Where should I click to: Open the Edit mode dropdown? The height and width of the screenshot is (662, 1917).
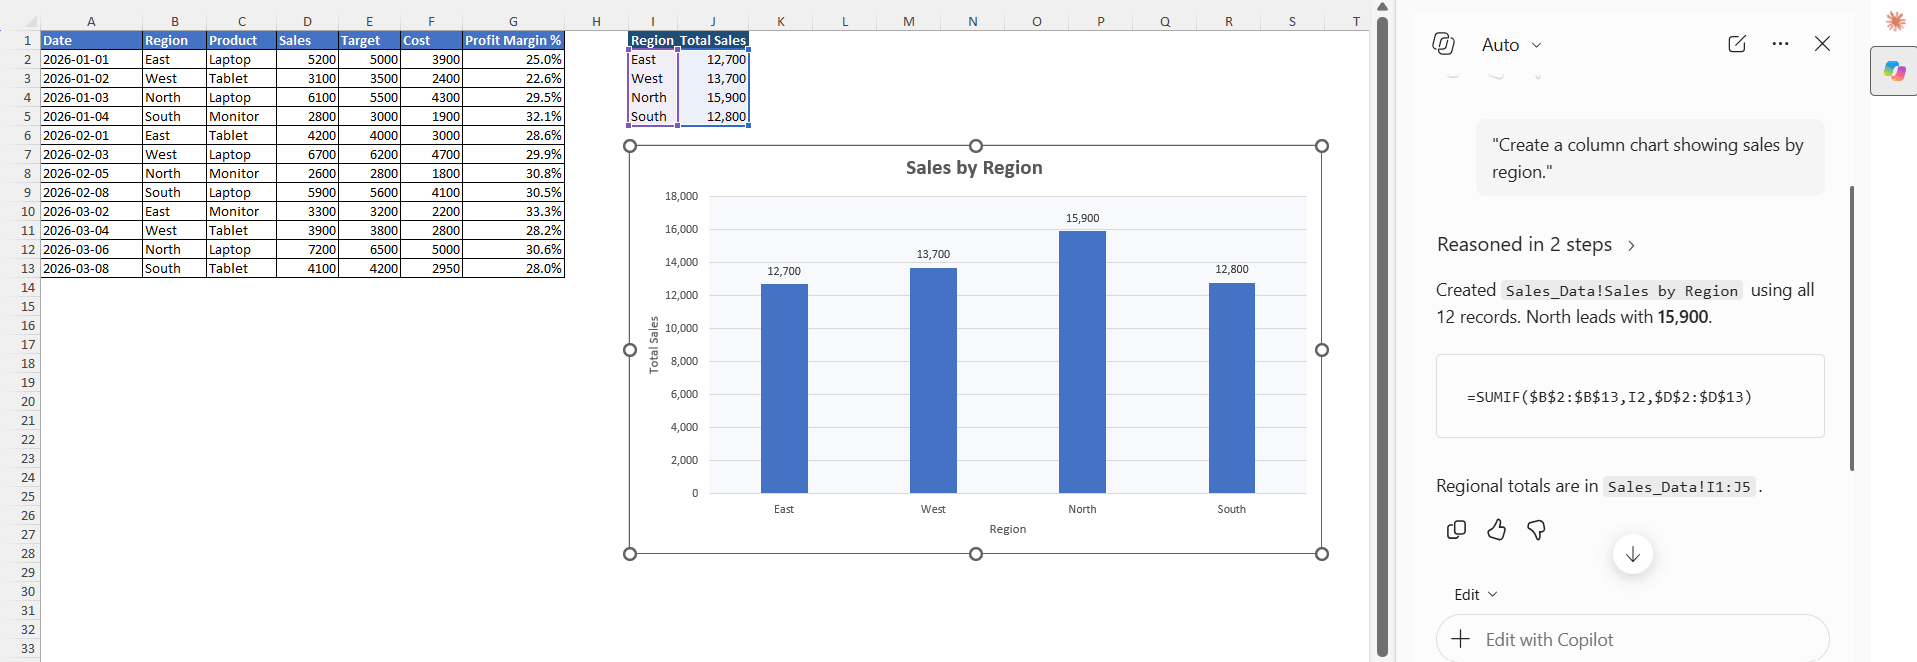[1475, 594]
